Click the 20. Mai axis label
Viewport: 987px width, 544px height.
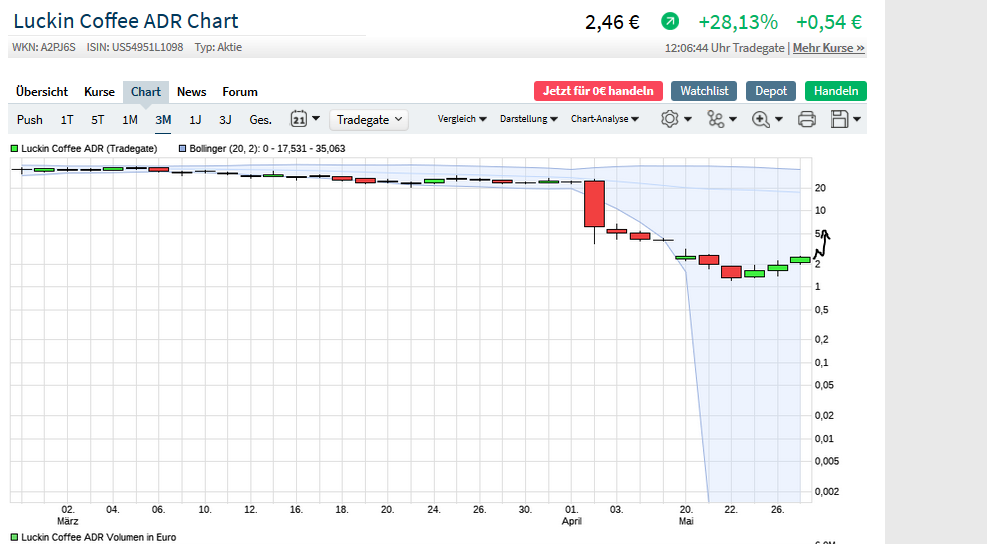point(686,515)
